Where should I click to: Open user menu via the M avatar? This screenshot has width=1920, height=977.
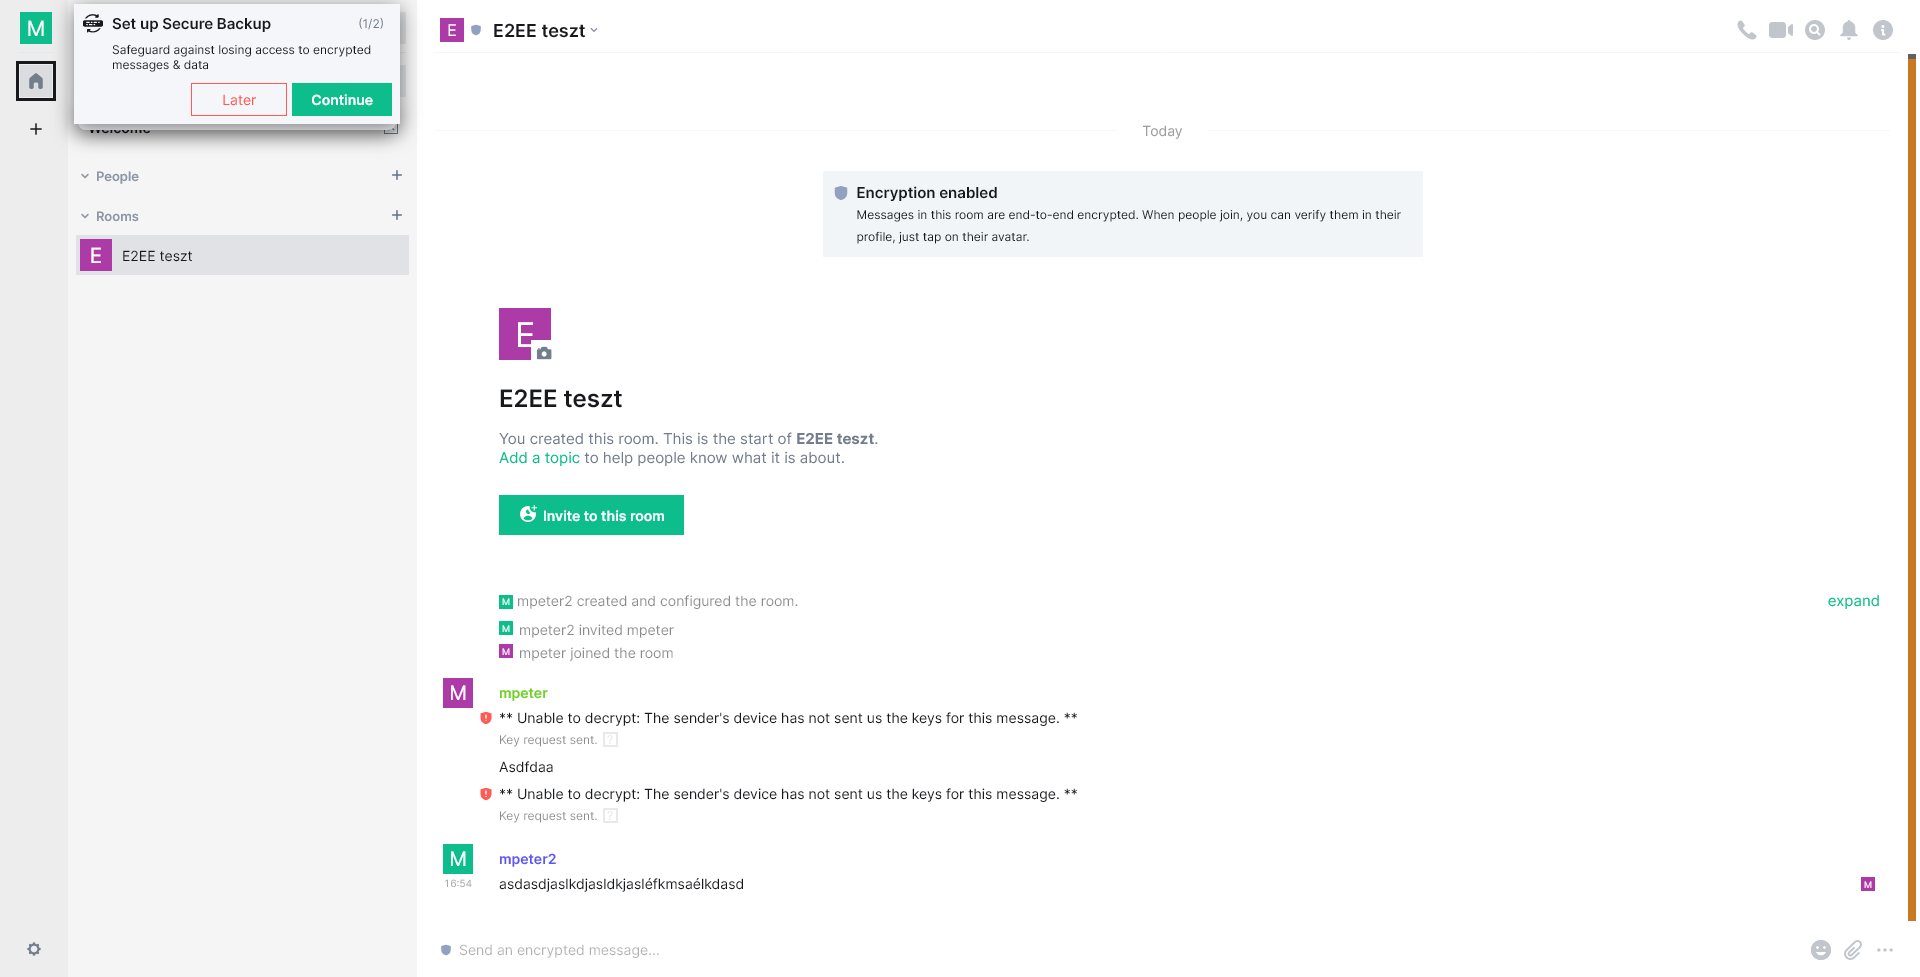coord(36,28)
